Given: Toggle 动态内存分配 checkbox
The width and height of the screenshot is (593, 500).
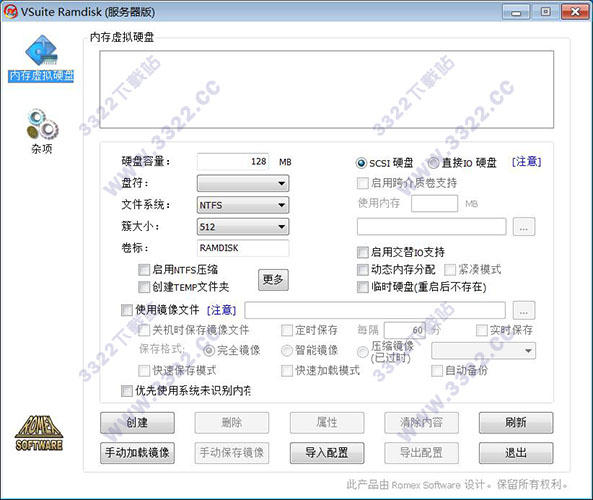Looking at the screenshot, I should (362, 270).
